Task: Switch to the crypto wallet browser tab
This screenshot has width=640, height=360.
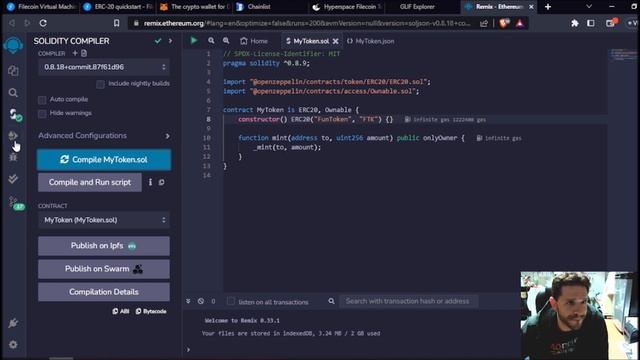Action: coord(194,7)
